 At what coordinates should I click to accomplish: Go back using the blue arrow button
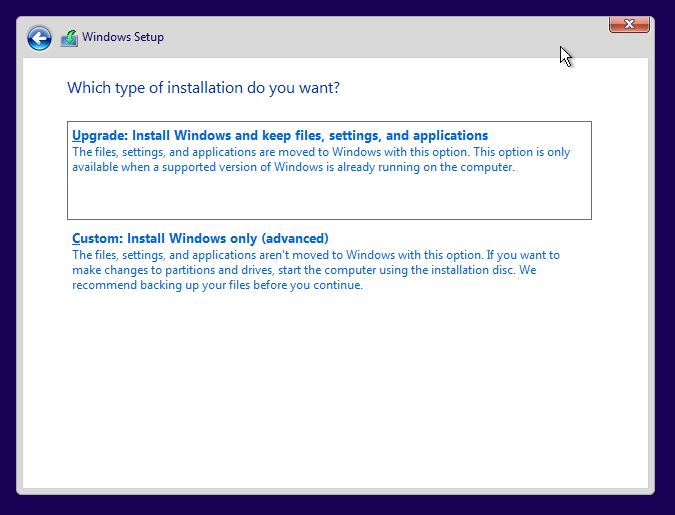(39, 38)
